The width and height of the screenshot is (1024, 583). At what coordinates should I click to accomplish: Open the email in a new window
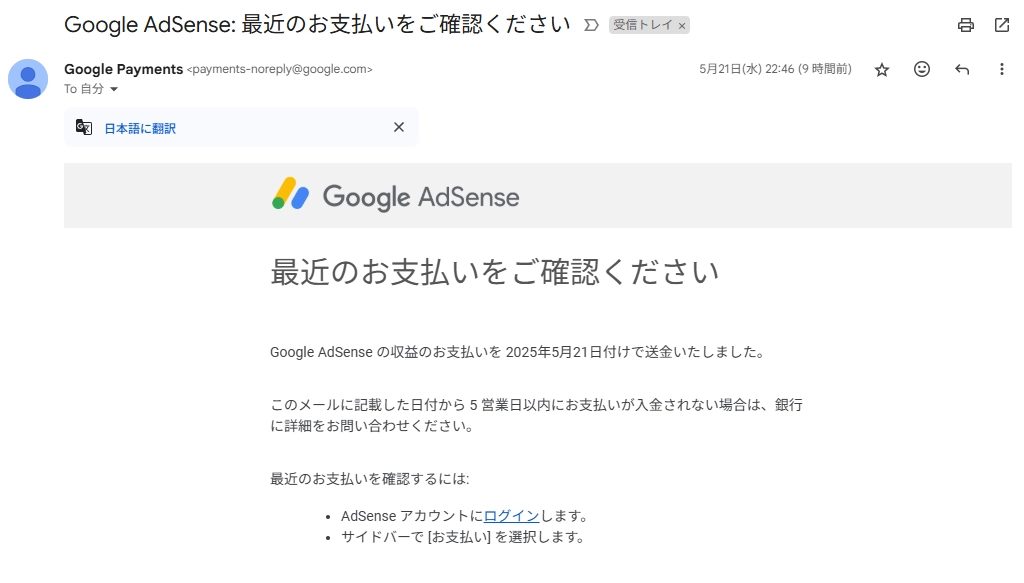1002,25
